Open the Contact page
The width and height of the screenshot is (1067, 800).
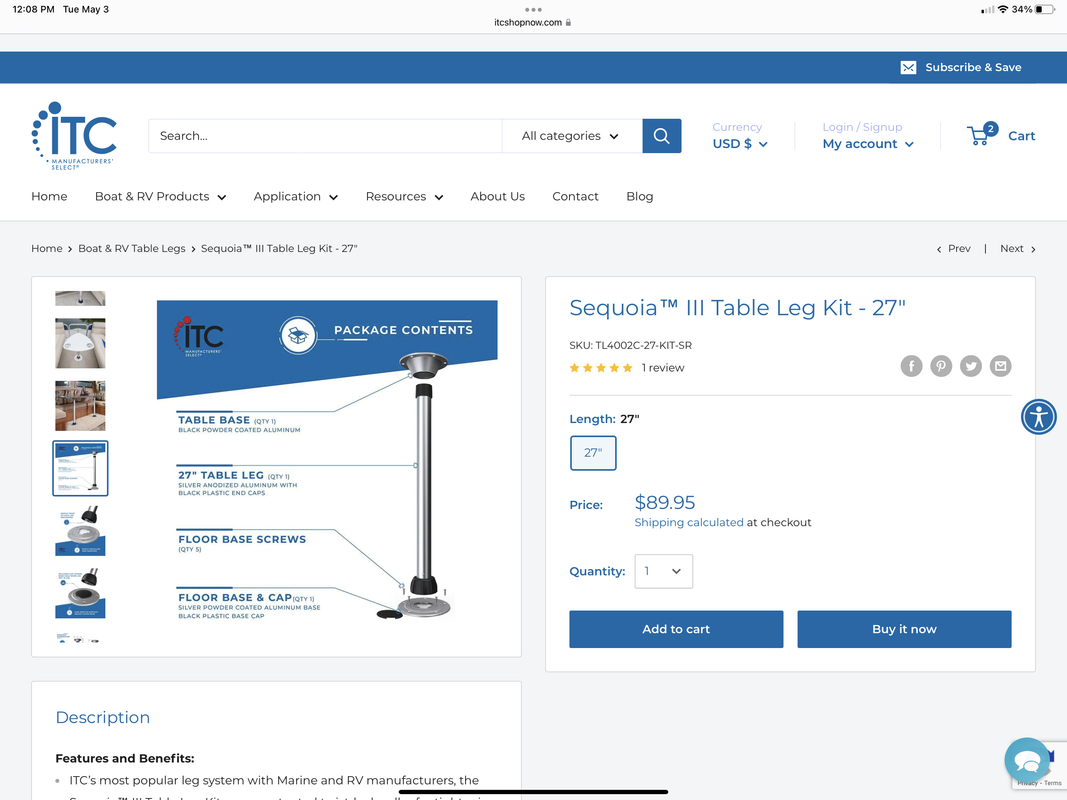[x=575, y=197]
